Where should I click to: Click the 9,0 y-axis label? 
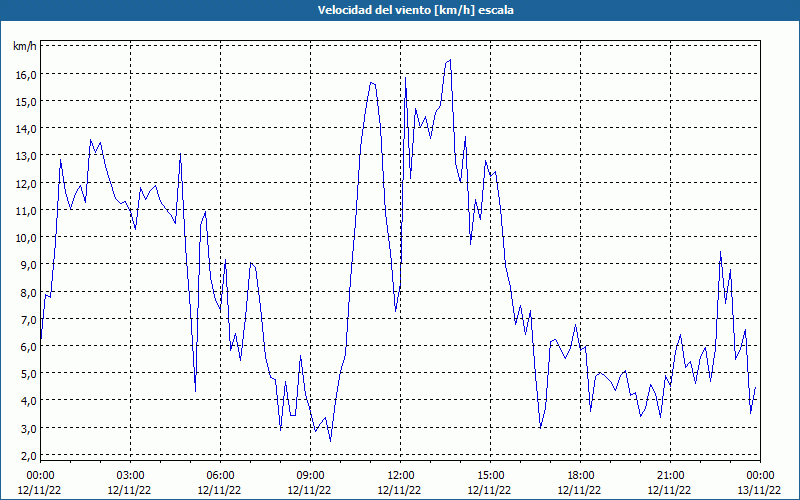point(29,265)
